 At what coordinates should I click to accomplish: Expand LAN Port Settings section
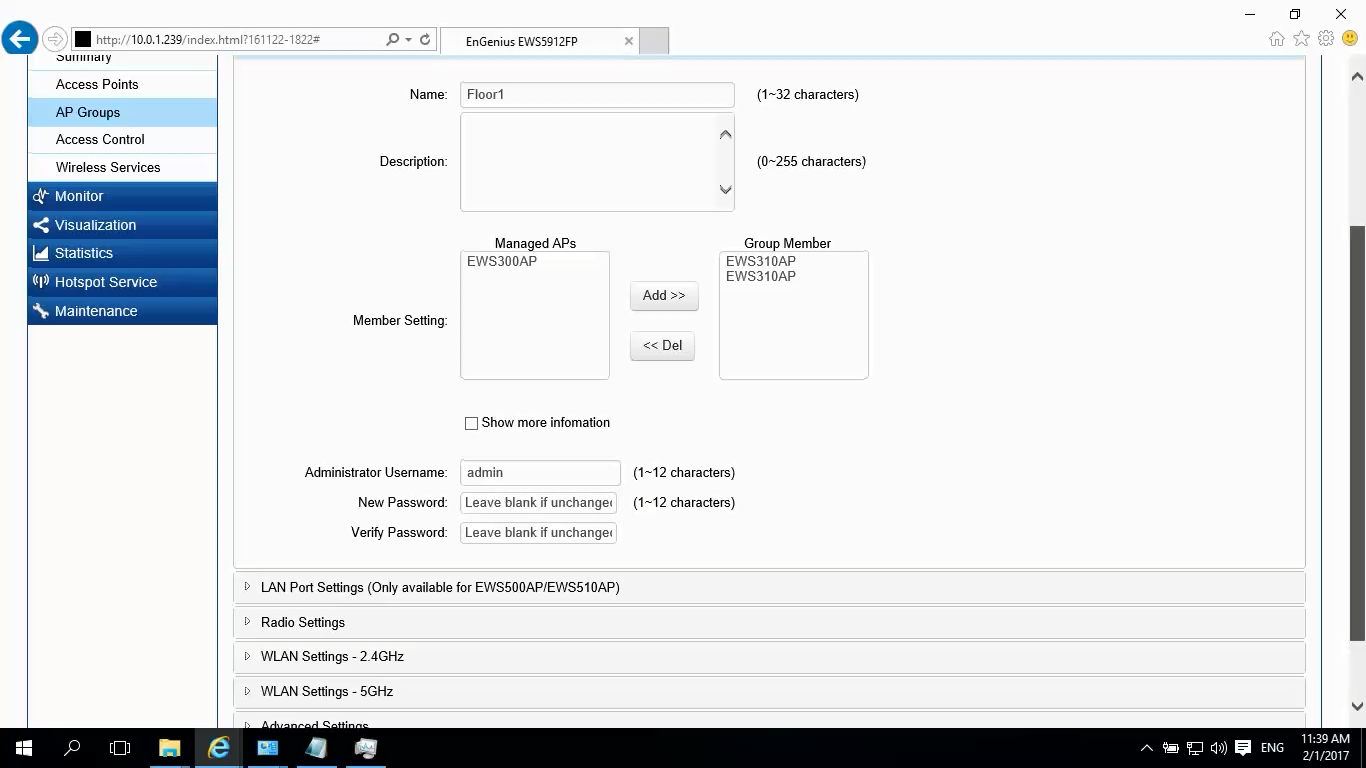[x=769, y=587]
